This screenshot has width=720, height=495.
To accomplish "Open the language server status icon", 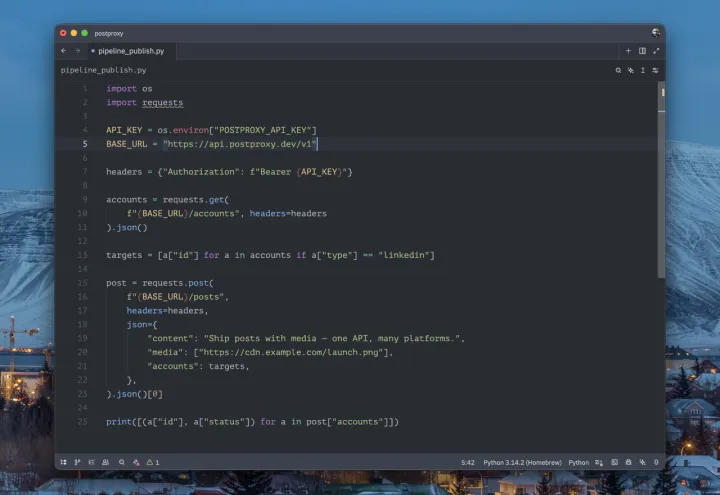I will coord(136,462).
